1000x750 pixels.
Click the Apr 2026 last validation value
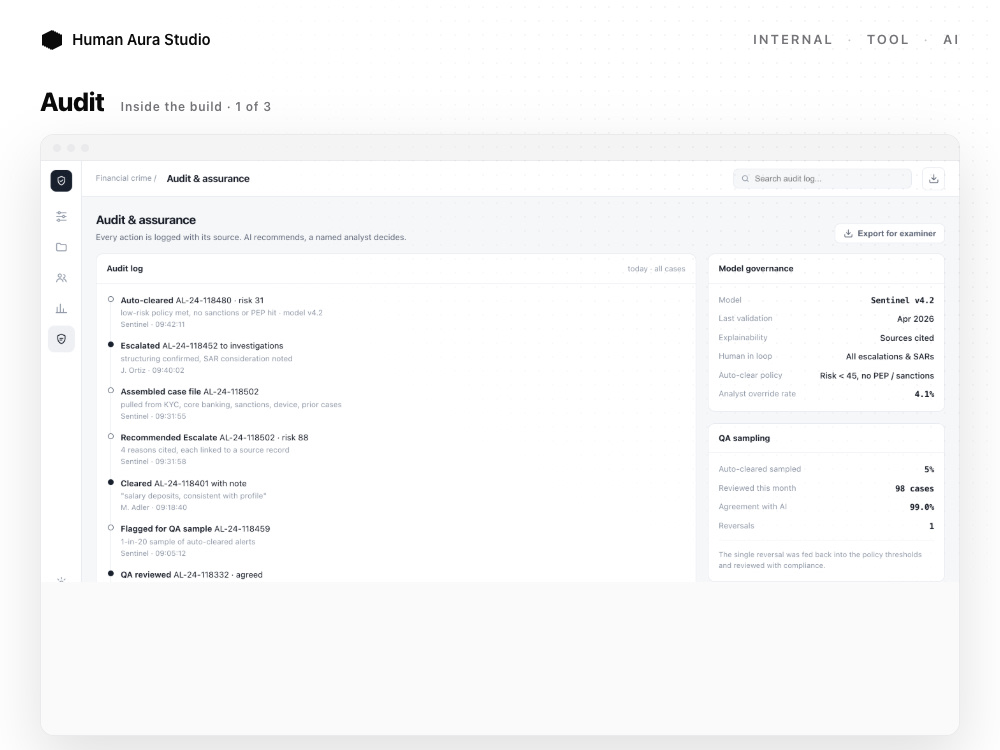[x=915, y=319]
